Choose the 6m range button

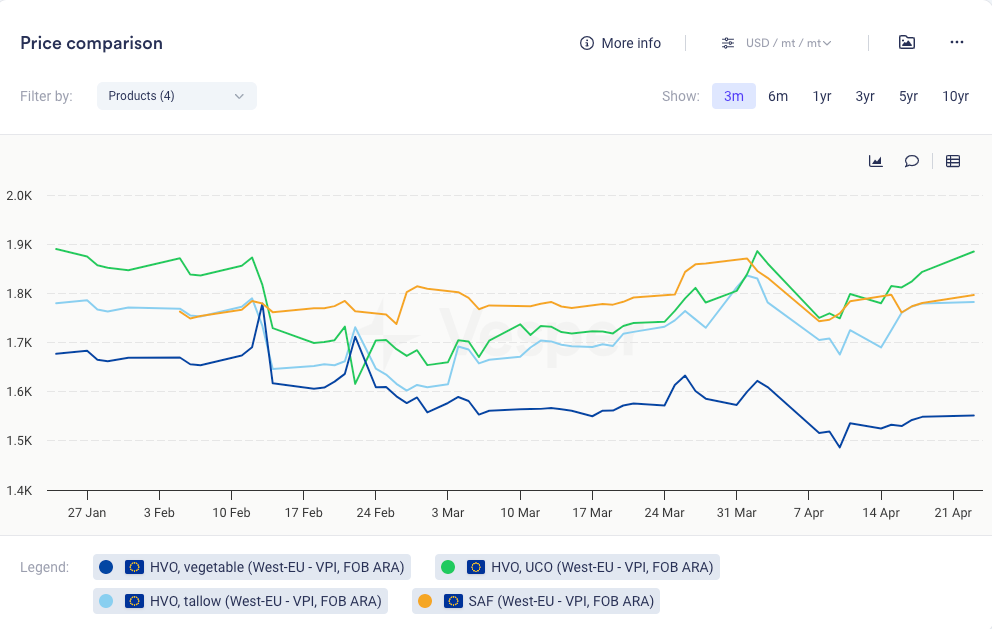click(778, 96)
